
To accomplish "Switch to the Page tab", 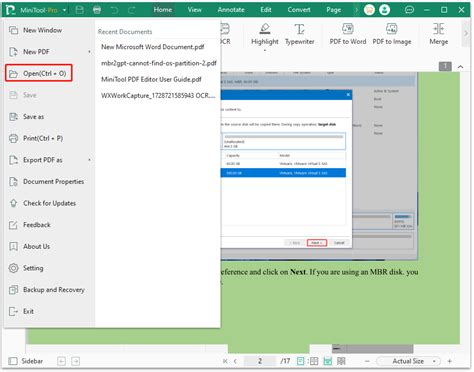I will point(334,10).
